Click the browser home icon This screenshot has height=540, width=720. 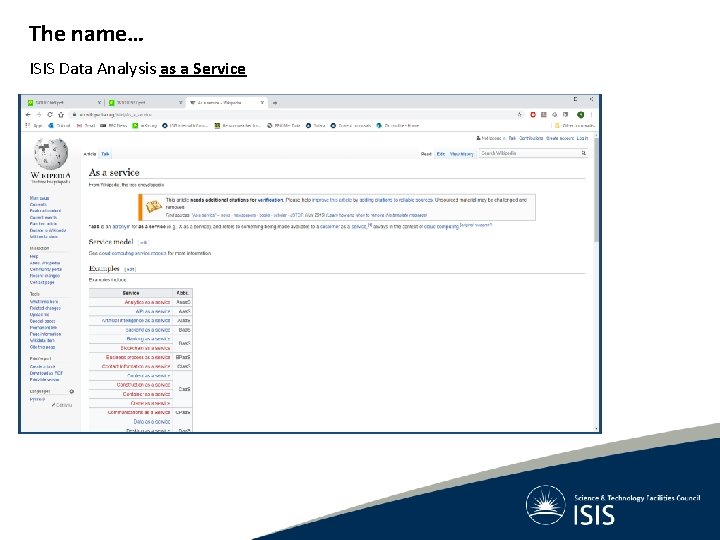tap(61, 114)
